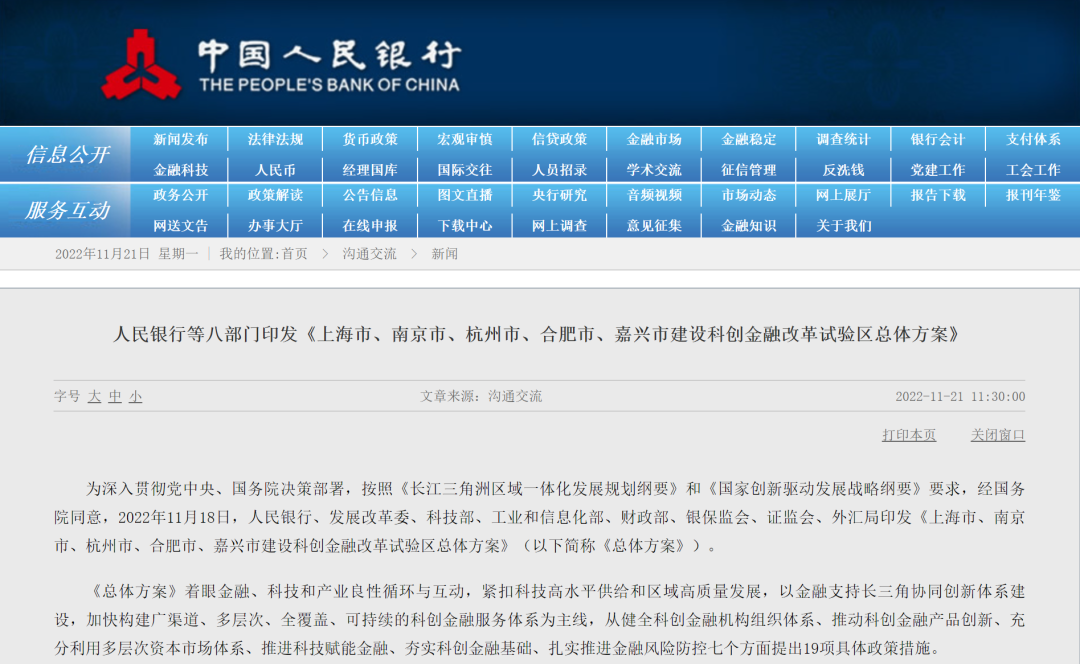Click 沟通交流 in the breadcrumb trail
This screenshot has height=664, width=1080.
[370, 254]
